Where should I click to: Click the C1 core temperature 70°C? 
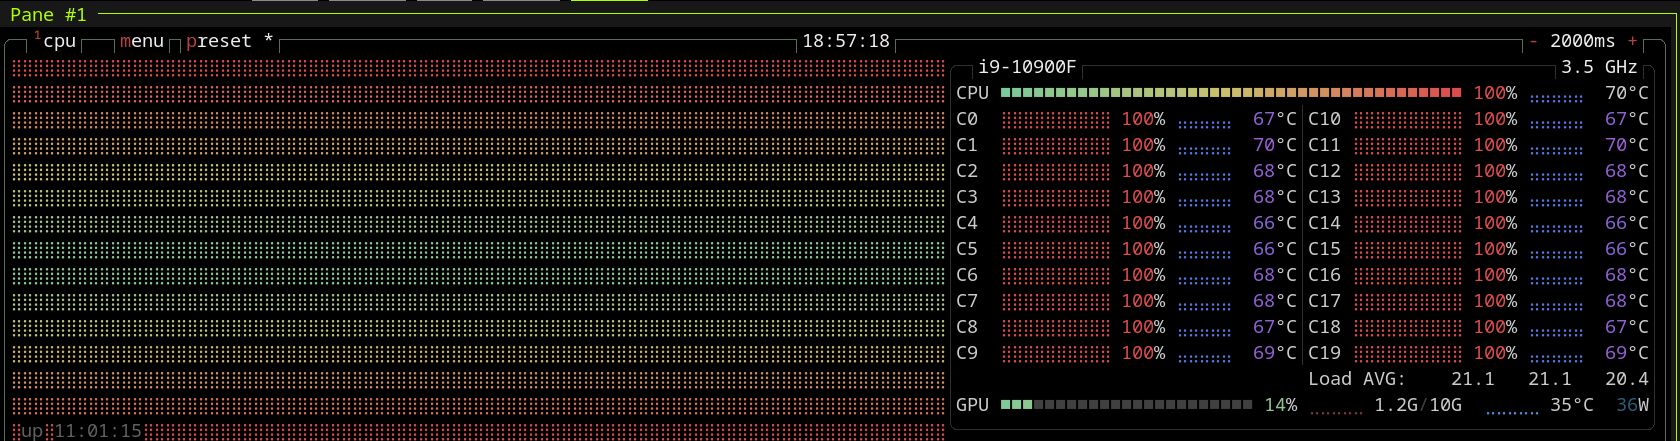(1274, 145)
